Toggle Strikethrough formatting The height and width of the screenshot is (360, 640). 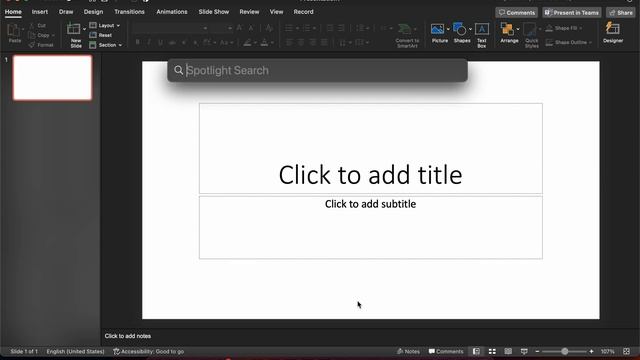172,42
